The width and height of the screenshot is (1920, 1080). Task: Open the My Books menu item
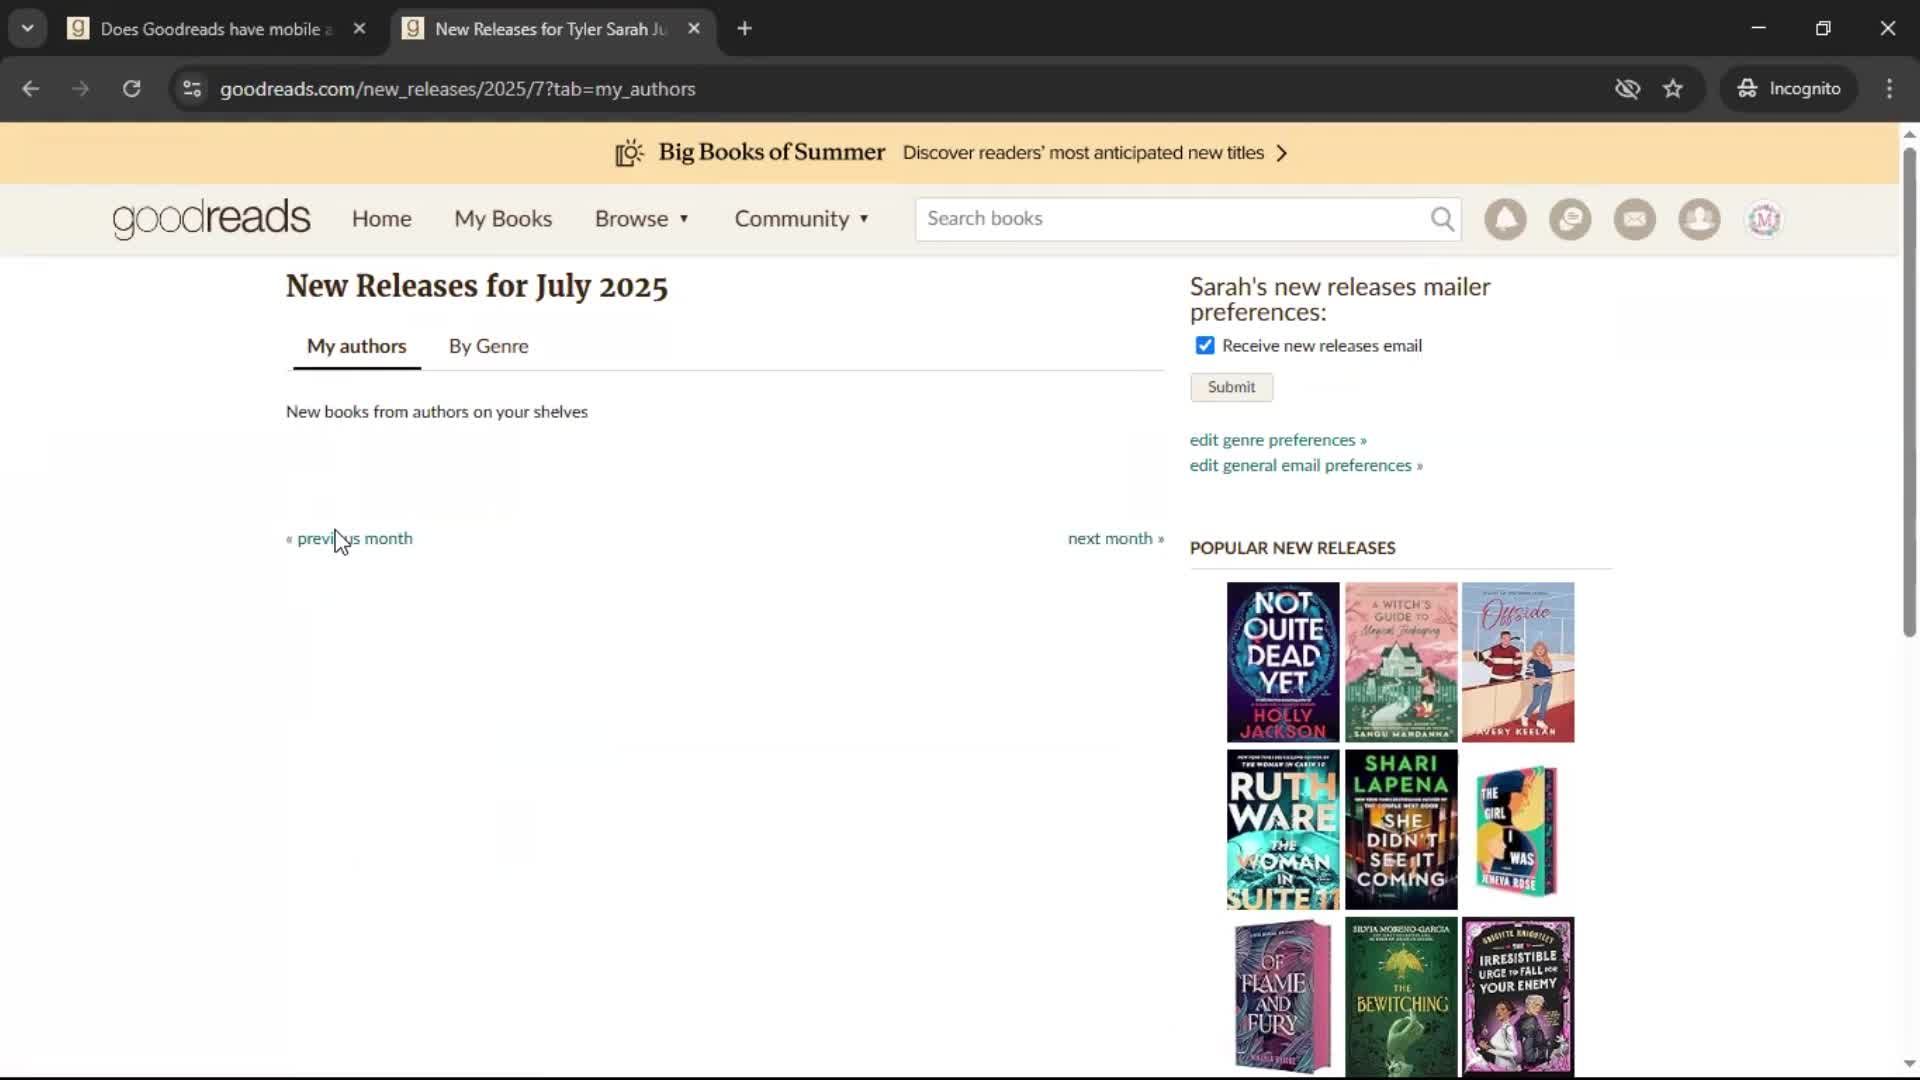click(503, 219)
